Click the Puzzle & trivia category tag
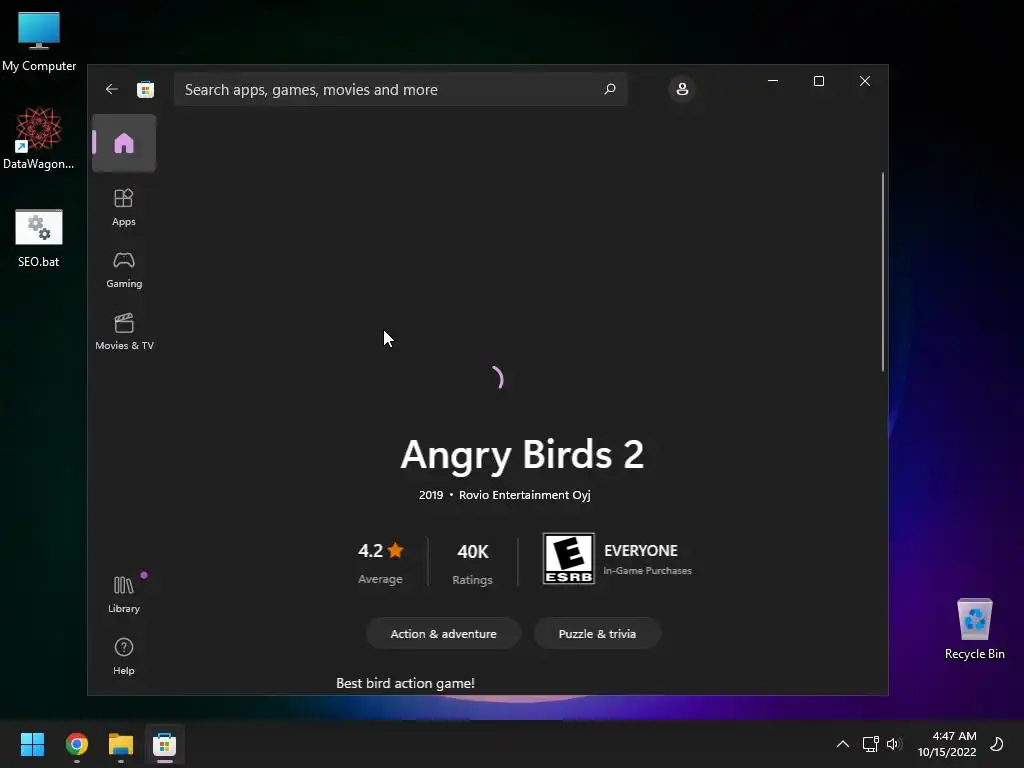1024x768 pixels. (597, 633)
